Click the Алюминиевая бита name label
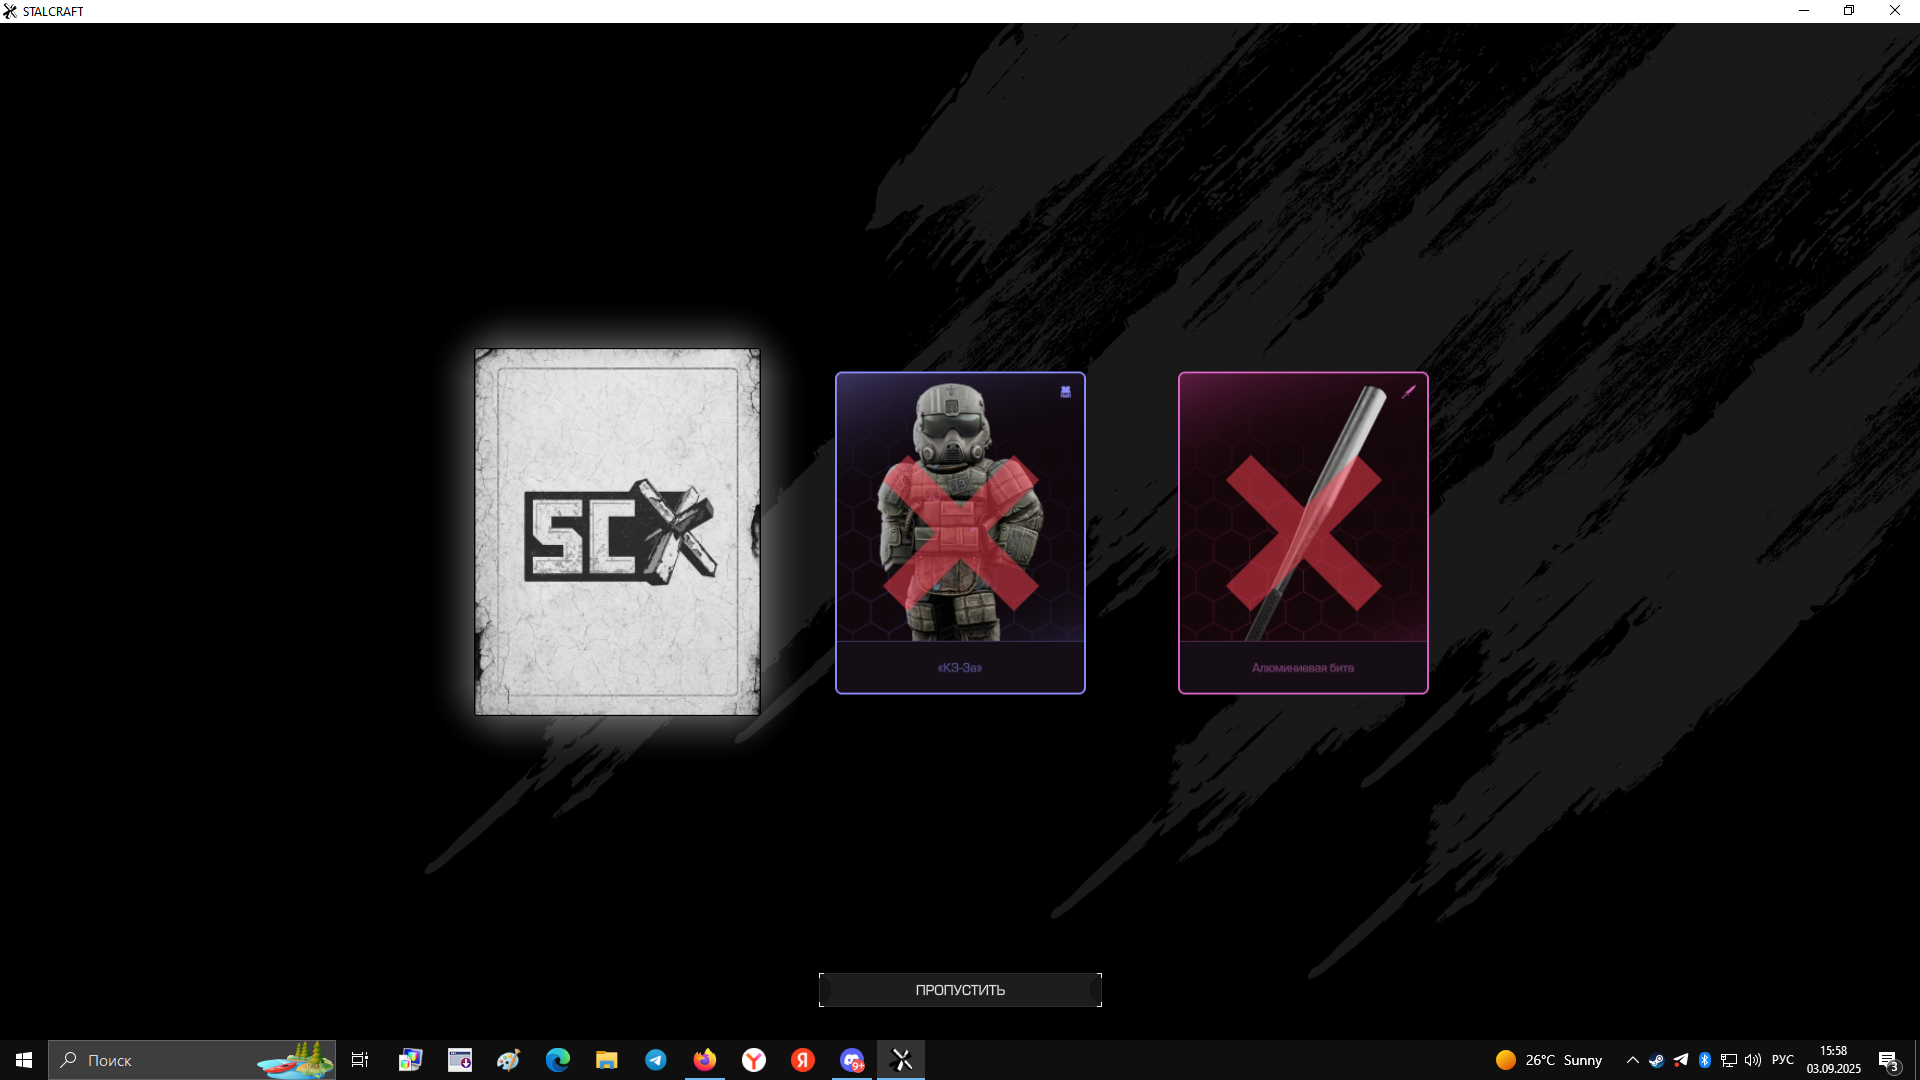Image resolution: width=1920 pixels, height=1080 pixels. (x=1303, y=668)
